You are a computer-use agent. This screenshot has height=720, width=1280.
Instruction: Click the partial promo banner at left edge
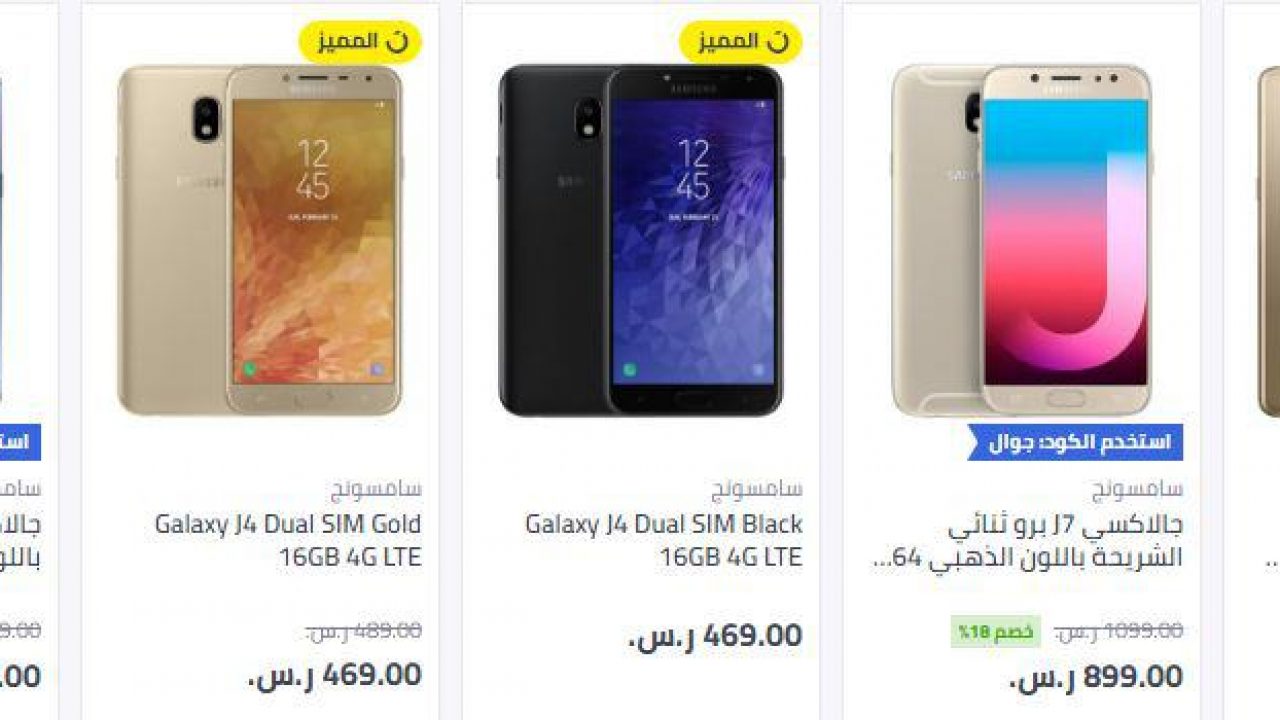click(x=20, y=442)
